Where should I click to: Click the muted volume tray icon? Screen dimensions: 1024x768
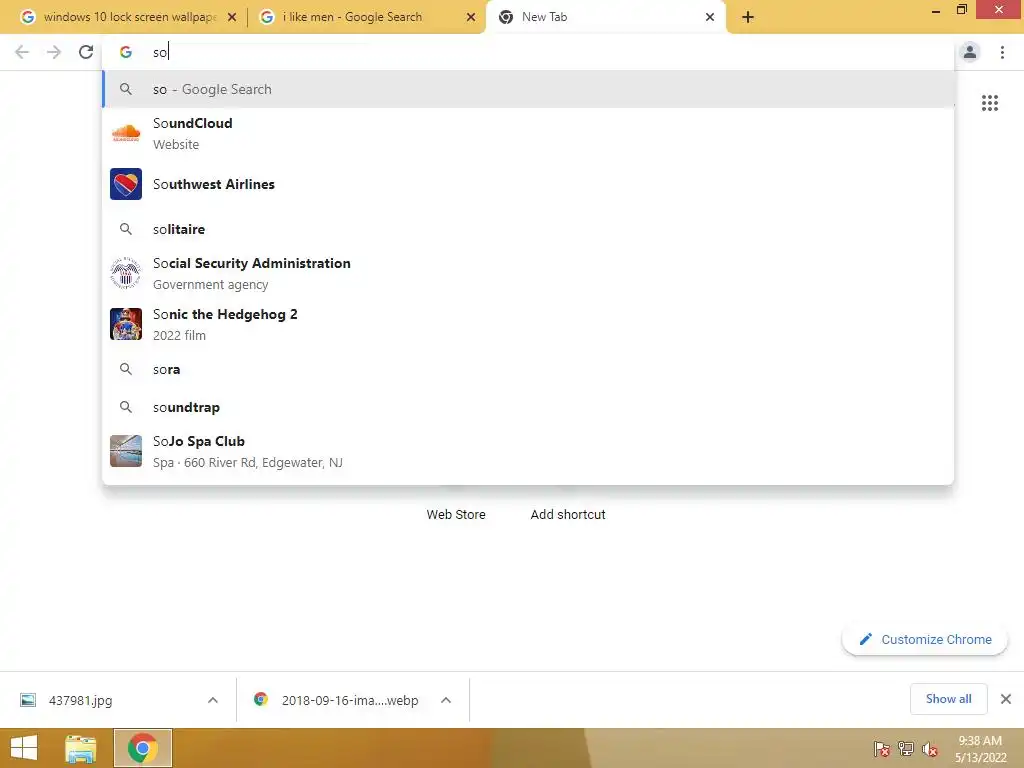930,748
